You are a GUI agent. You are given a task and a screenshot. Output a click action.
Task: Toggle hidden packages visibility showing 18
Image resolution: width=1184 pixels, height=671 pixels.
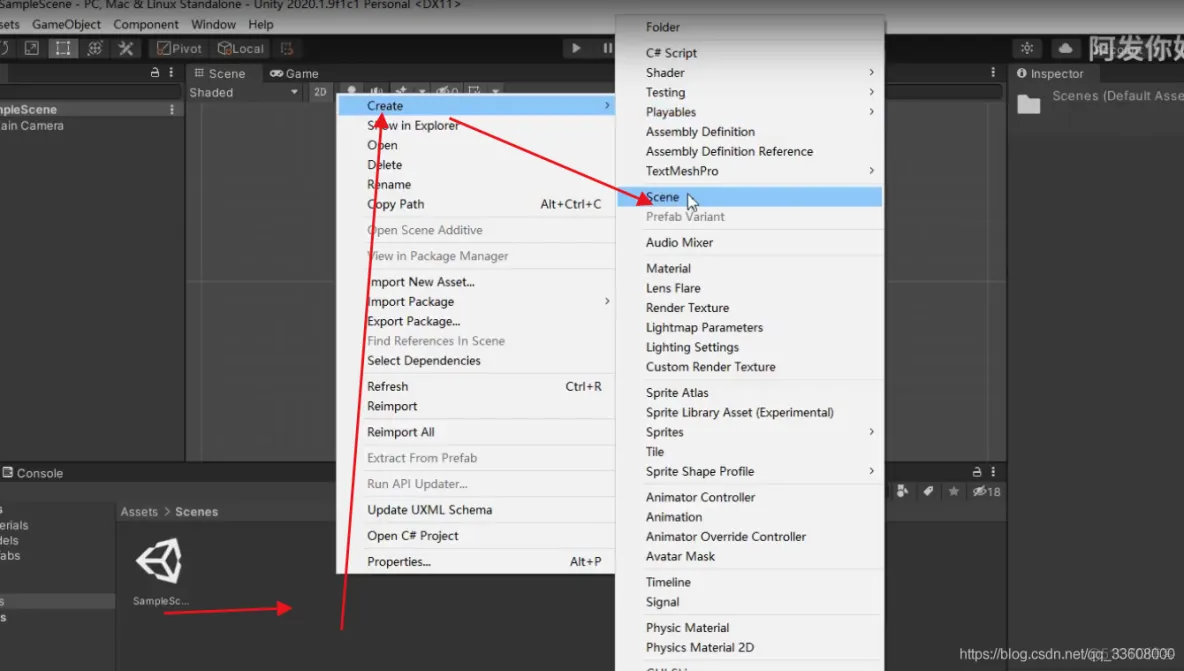click(986, 491)
